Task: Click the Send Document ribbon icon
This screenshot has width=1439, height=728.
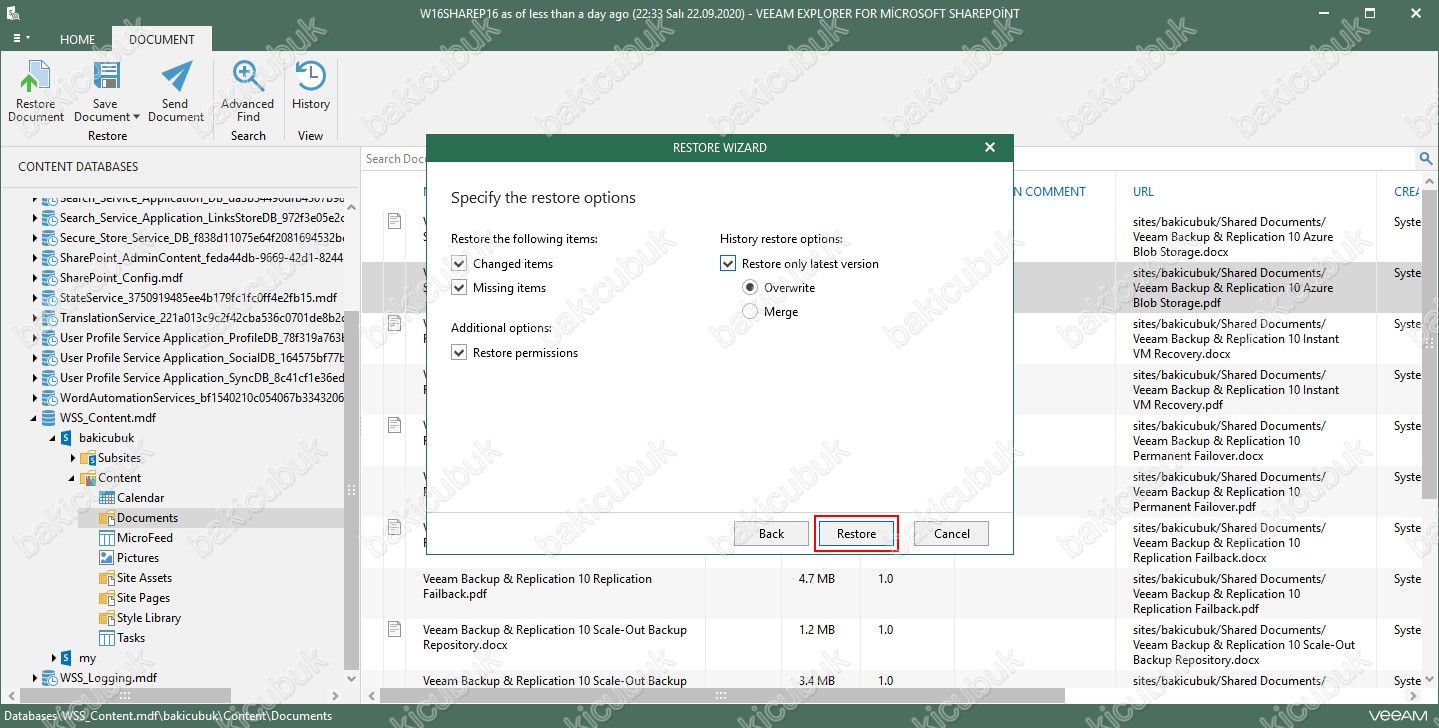Action: [176, 78]
